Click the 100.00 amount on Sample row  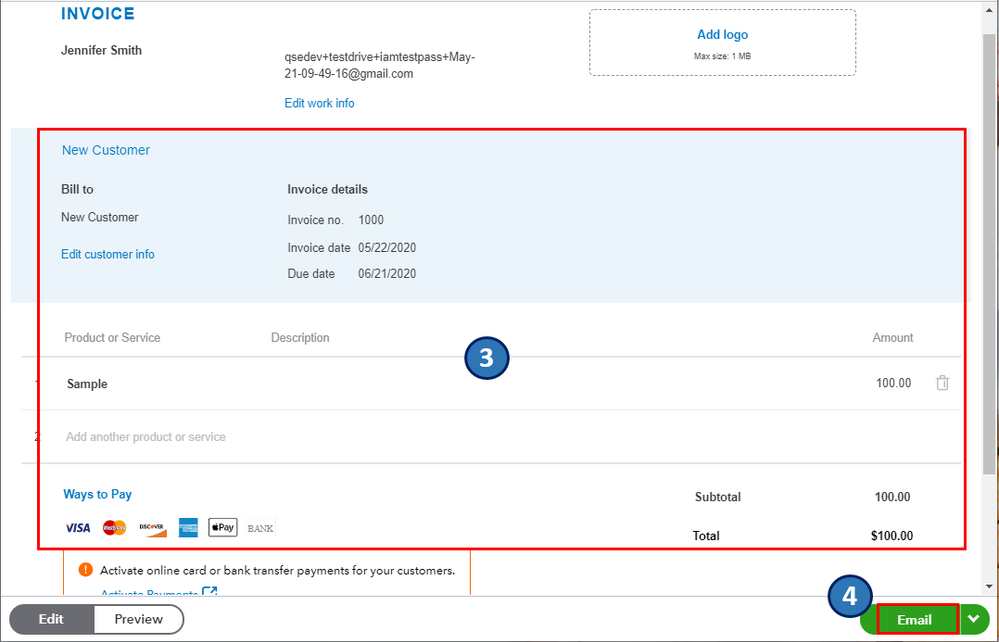(893, 383)
